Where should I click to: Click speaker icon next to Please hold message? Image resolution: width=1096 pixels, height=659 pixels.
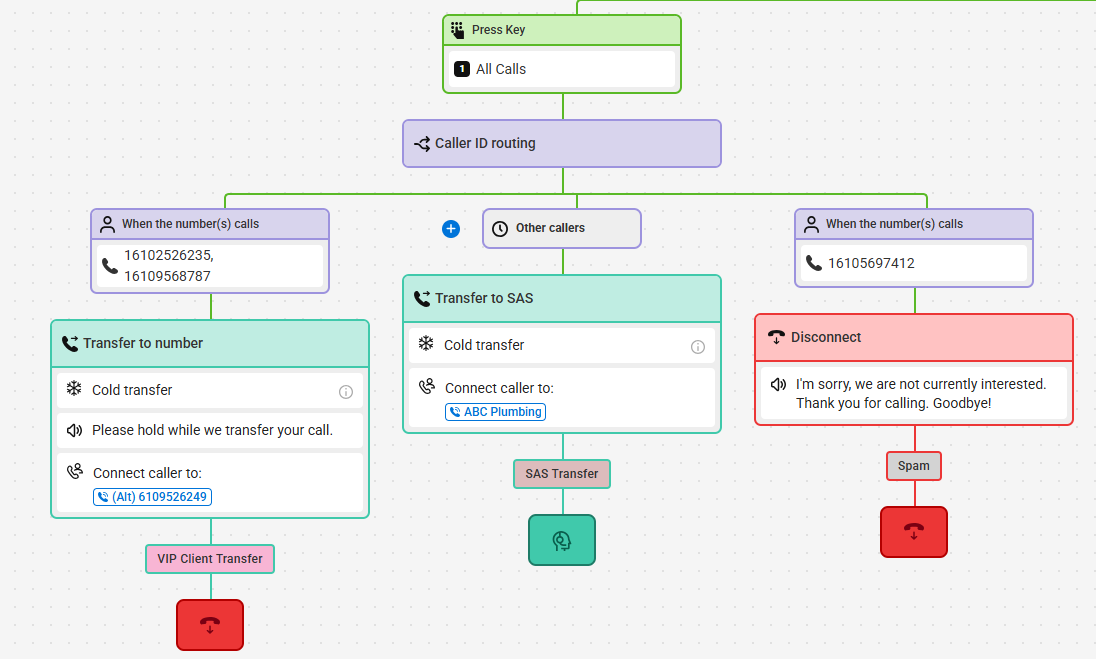click(74, 430)
